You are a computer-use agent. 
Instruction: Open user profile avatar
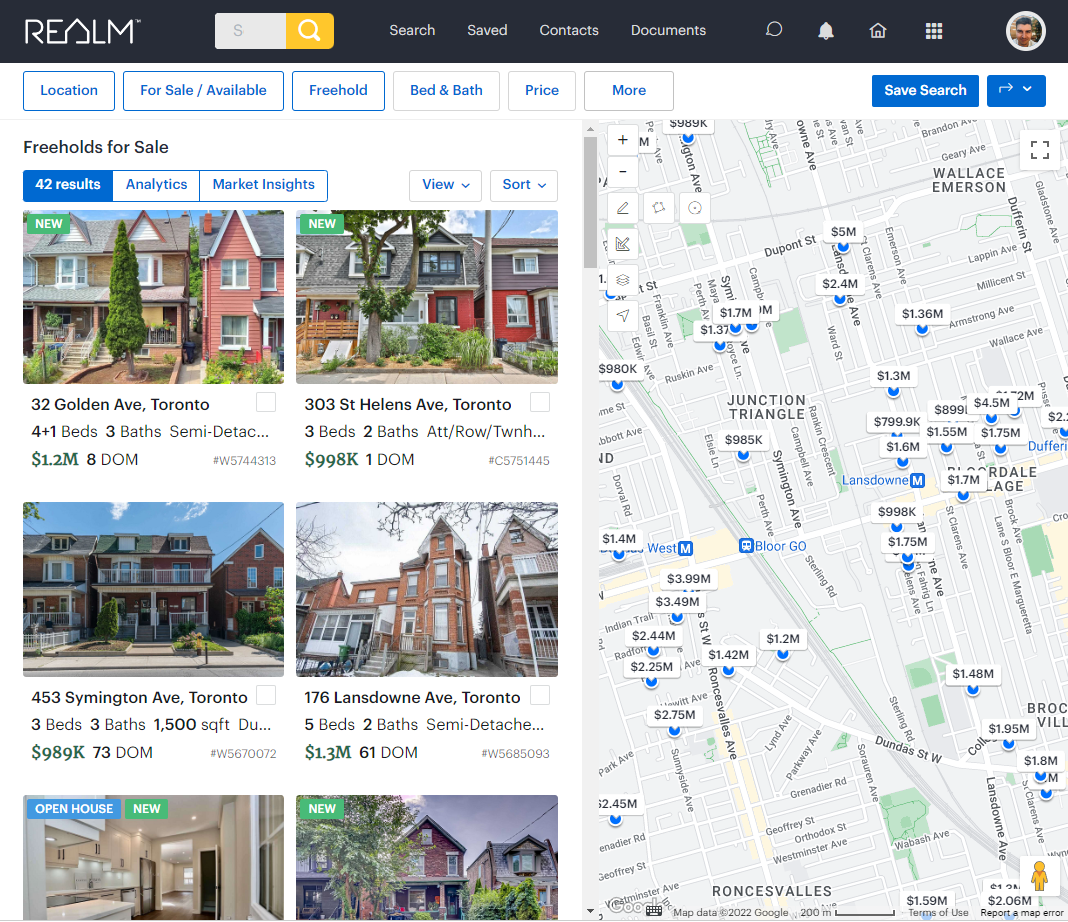point(1025,31)
